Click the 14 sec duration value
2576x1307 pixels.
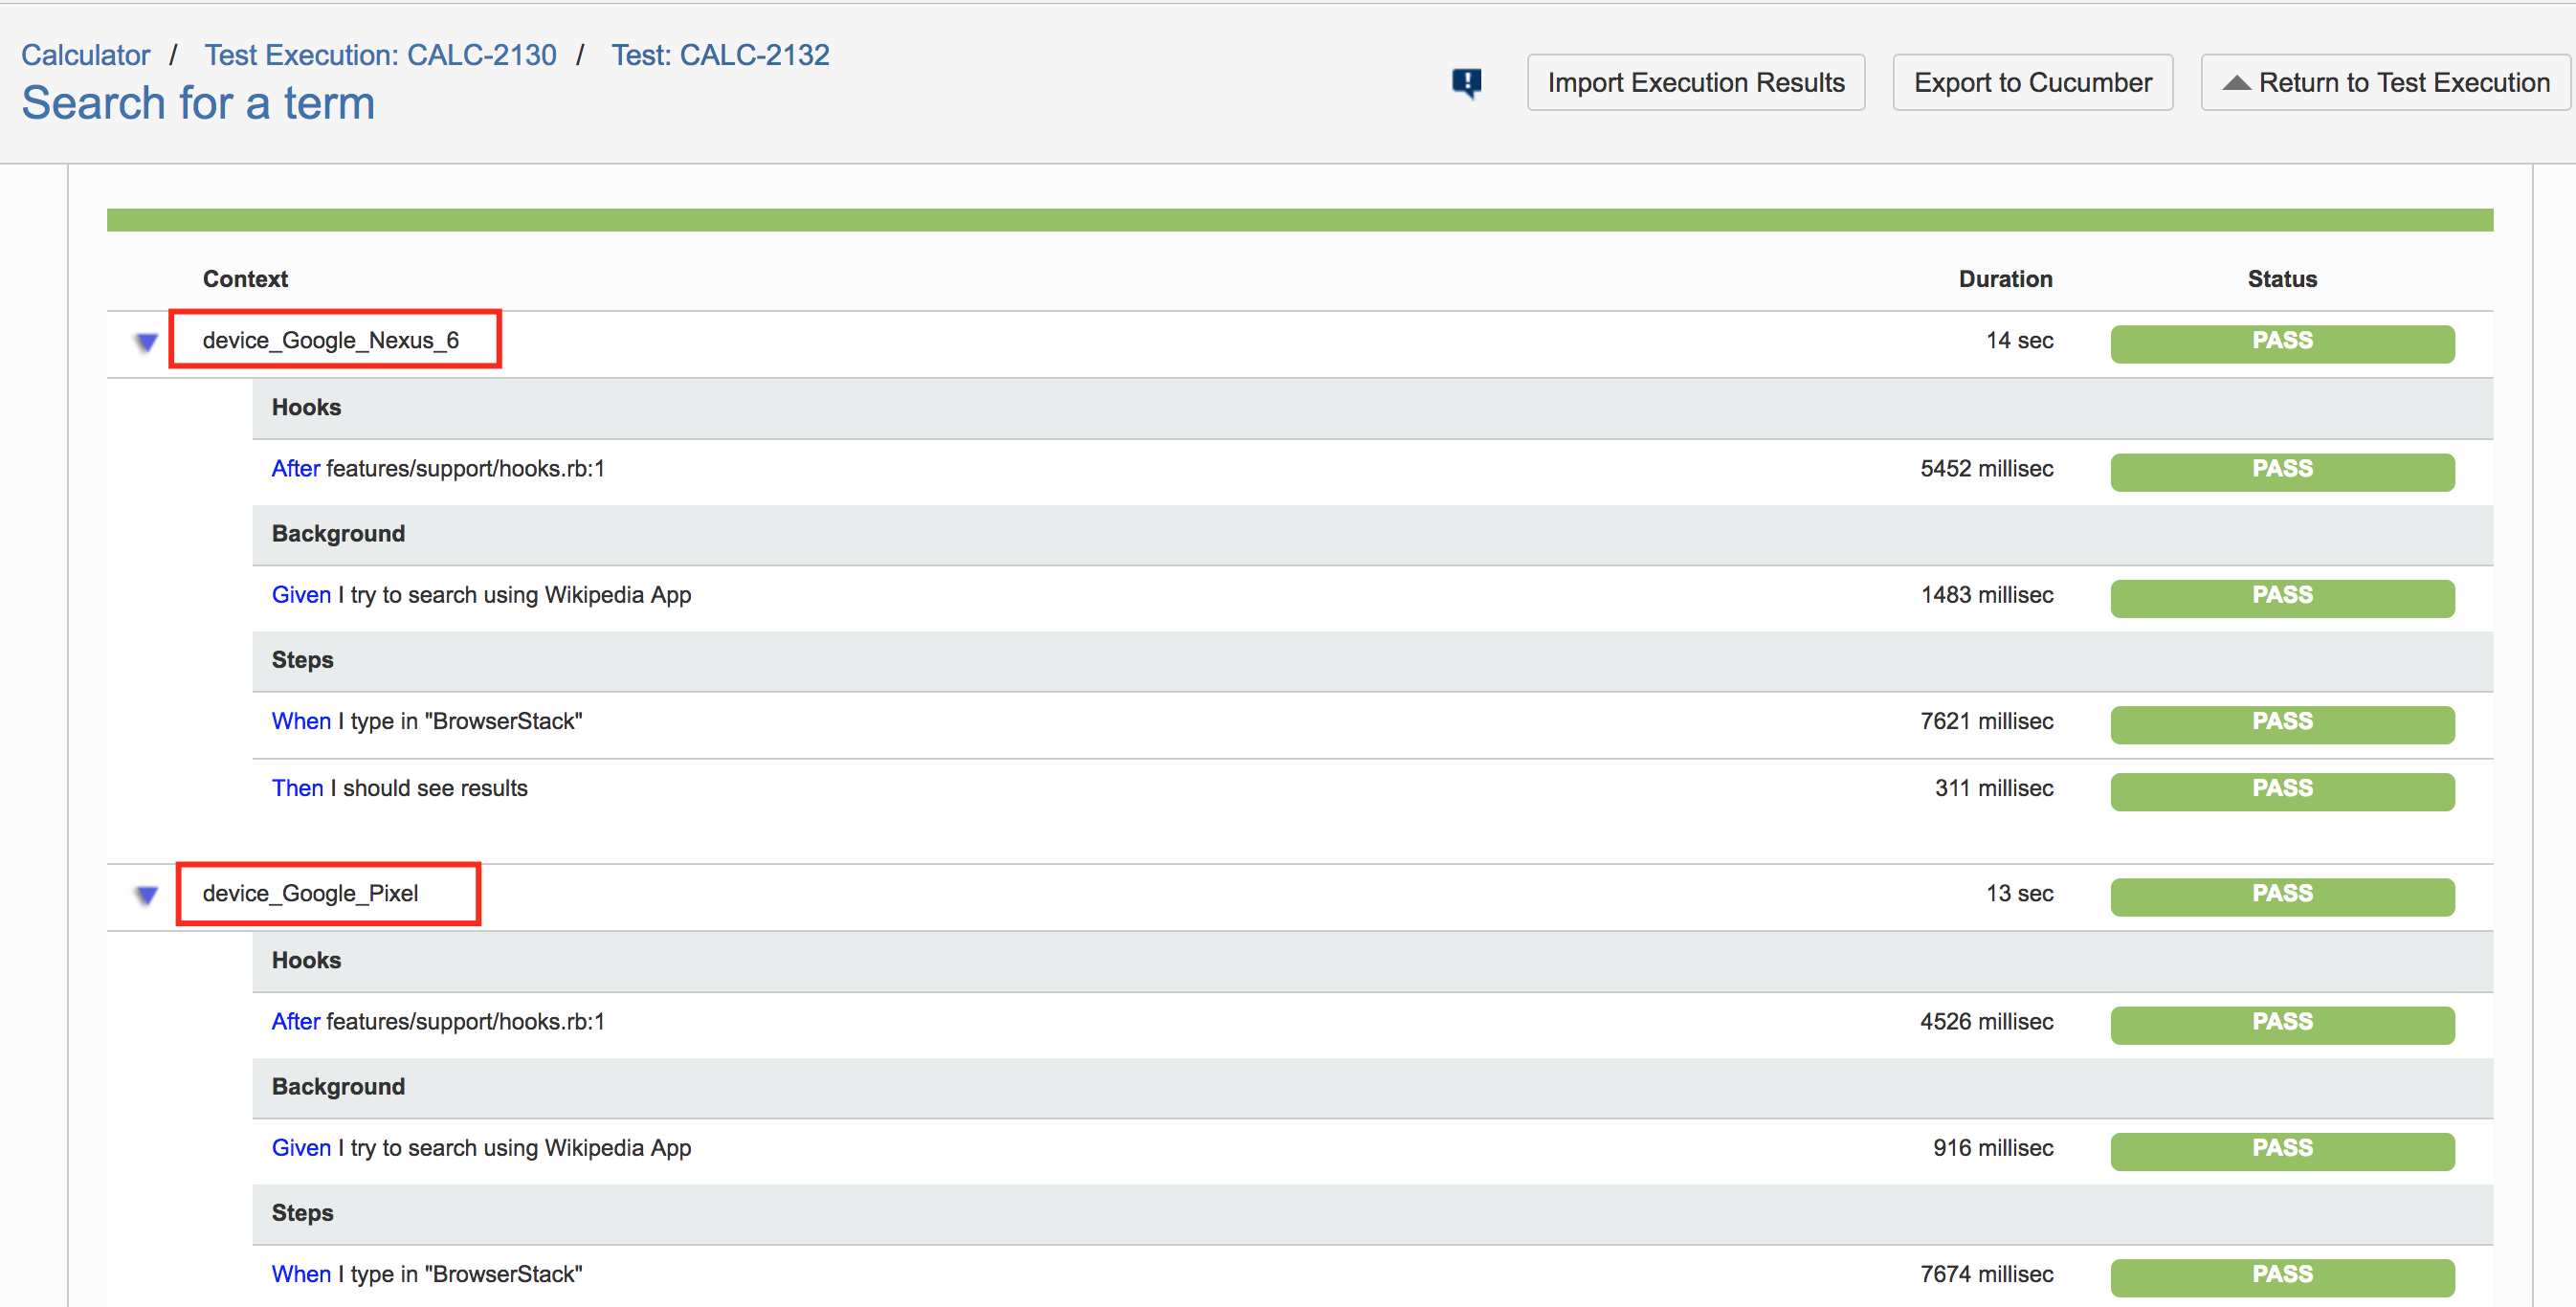pos(2019,340)
